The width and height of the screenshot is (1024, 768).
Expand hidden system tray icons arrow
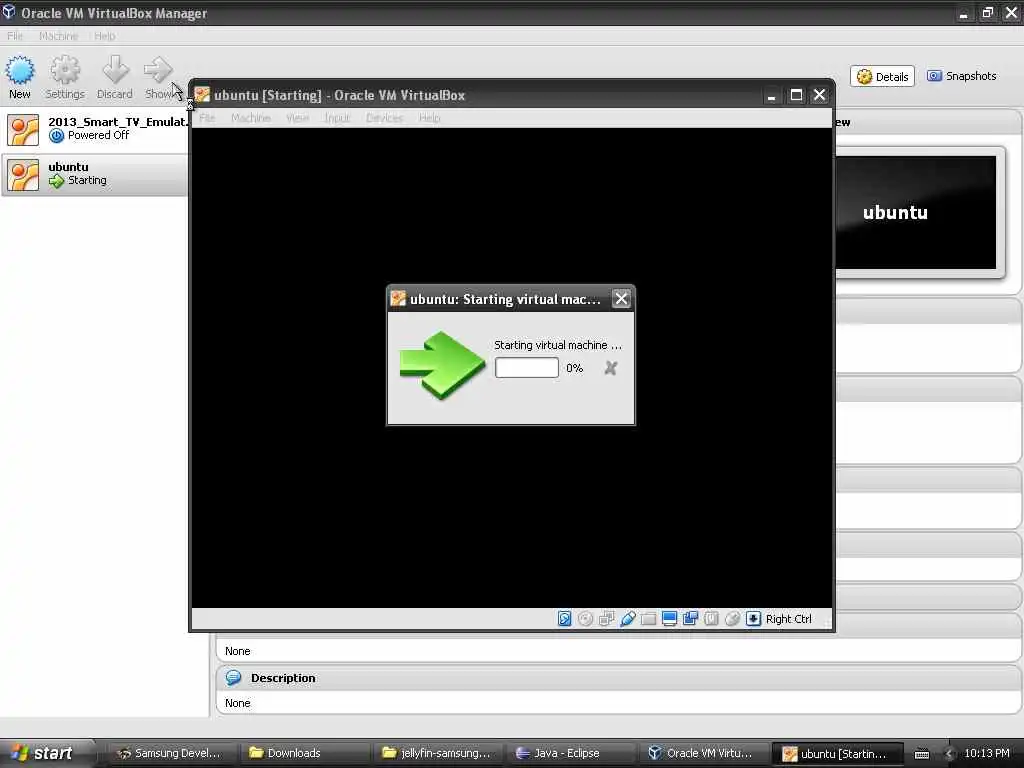(x=949, y=754)
